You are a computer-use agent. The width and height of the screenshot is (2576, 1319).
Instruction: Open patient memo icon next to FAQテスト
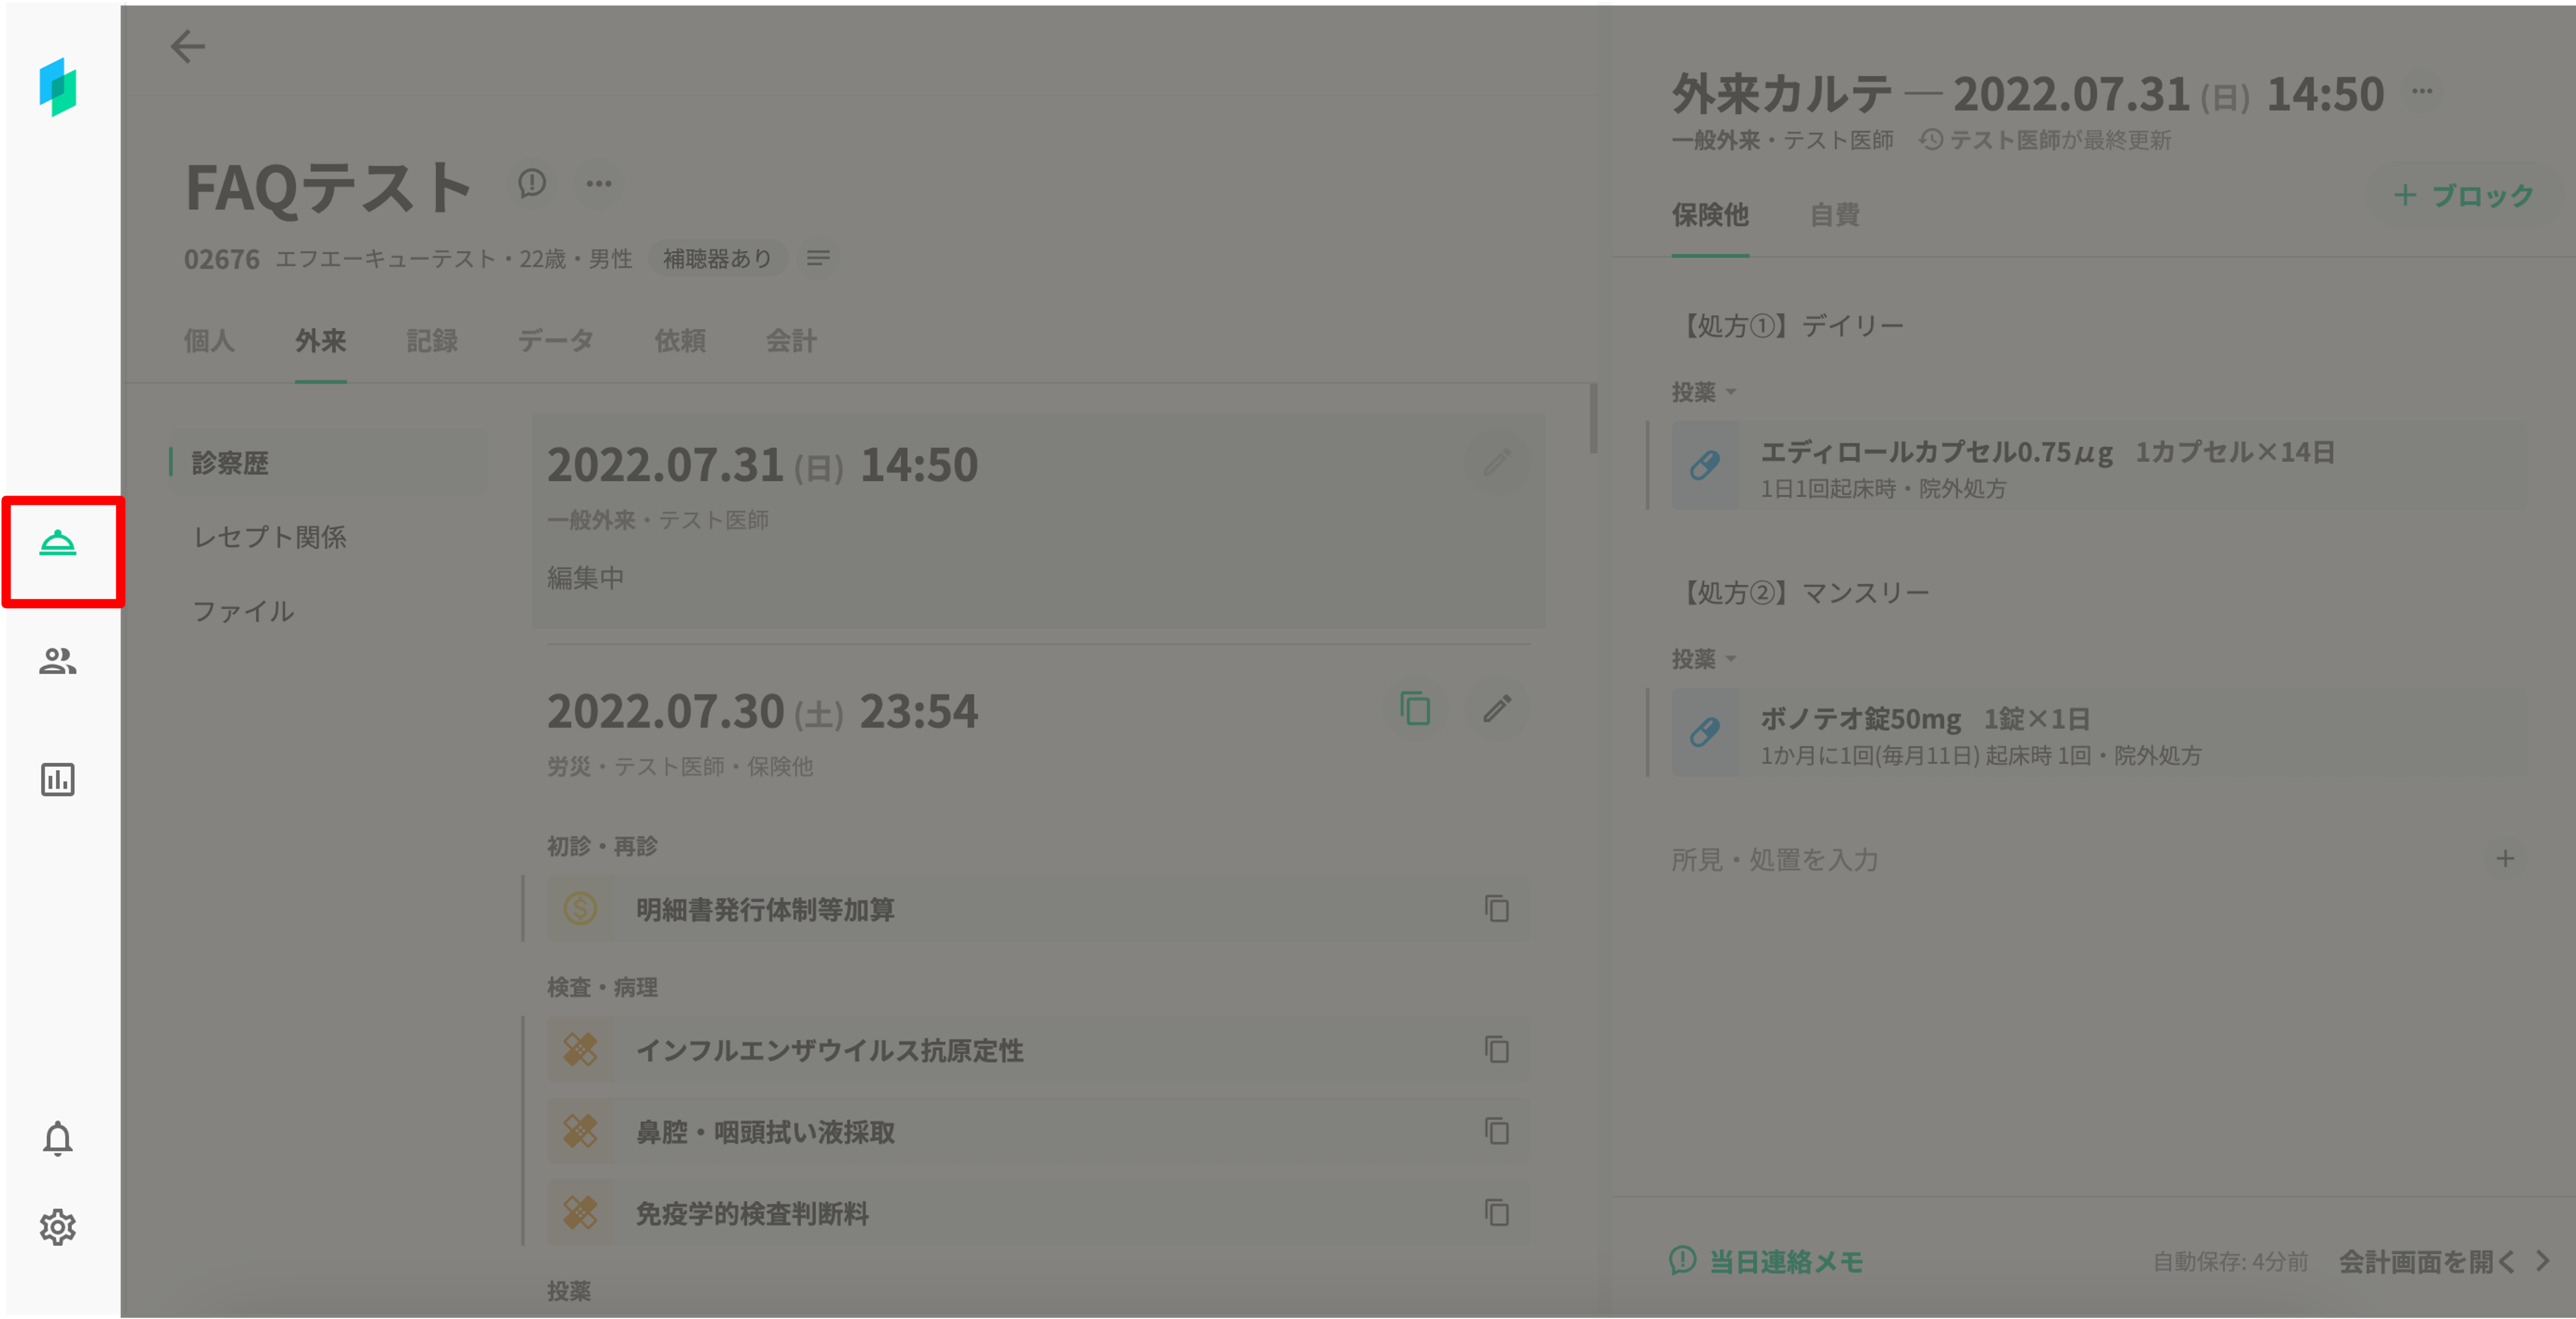pos(532,183)
